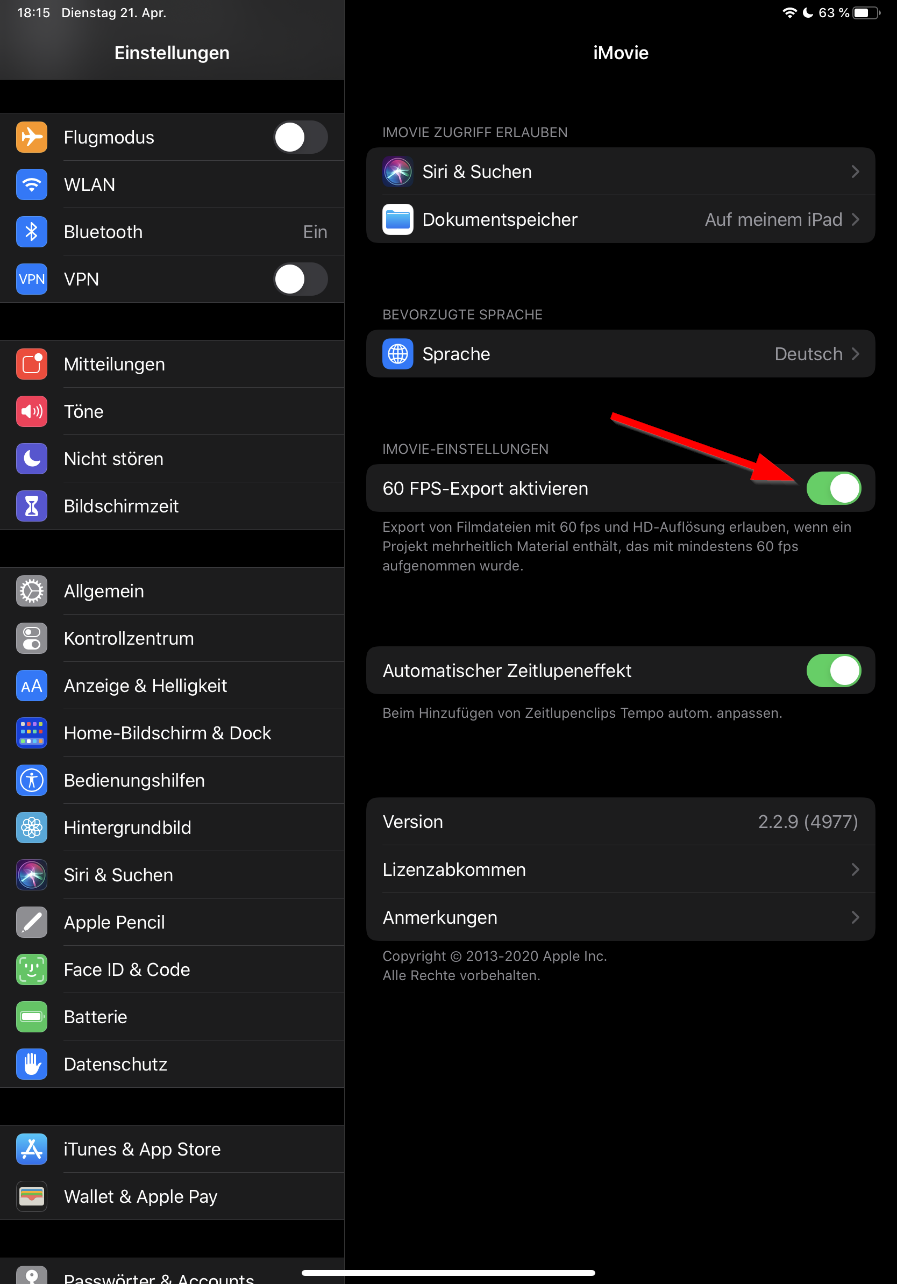The width and height of the screenshot is (897, 1284).
Task: Tap the blue Dokumentspeicher folder icon
Action: tap(398, 220)
